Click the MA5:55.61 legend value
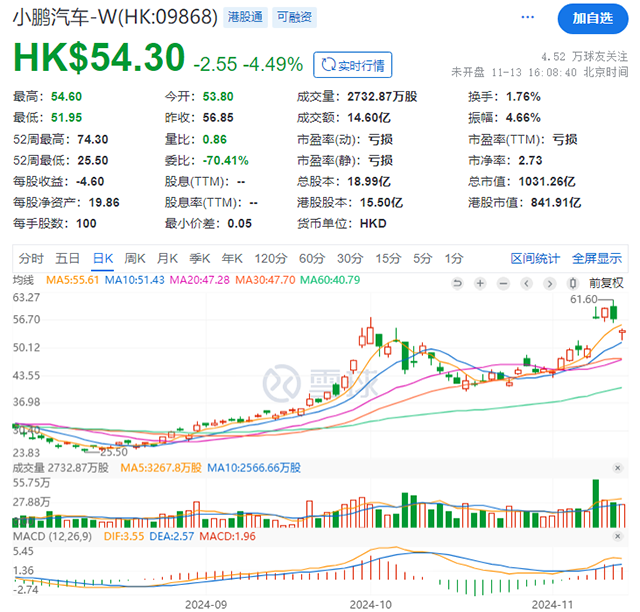This screenshot has width=640, height=612. pos(73,280)
